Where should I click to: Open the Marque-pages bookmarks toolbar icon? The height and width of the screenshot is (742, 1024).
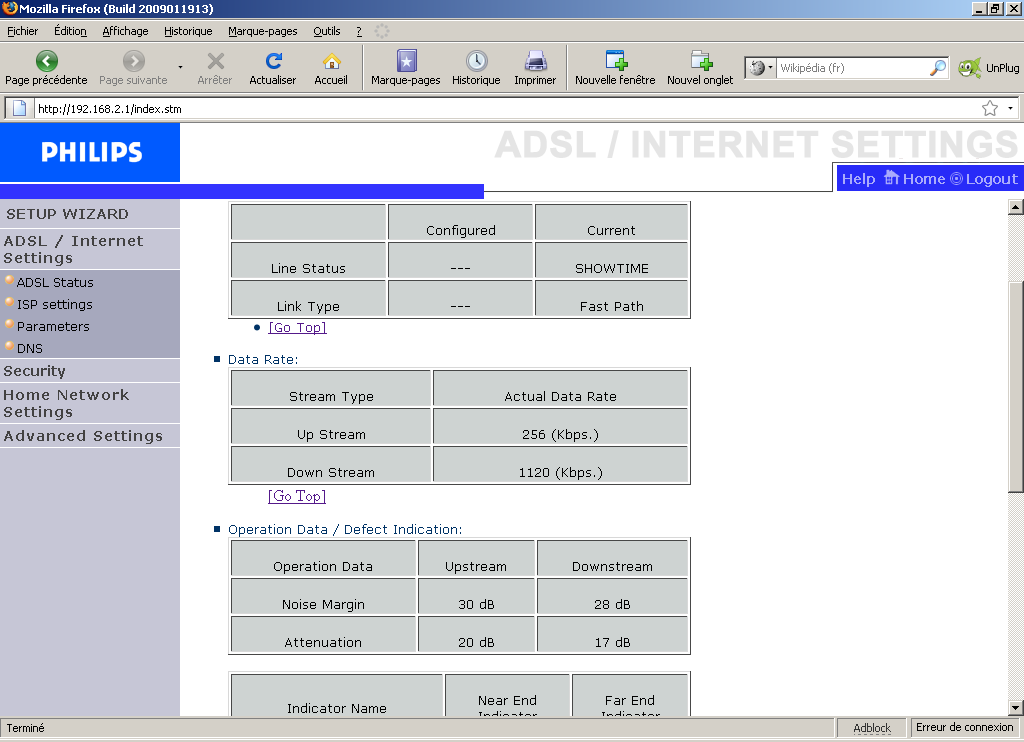pos(406,61)
